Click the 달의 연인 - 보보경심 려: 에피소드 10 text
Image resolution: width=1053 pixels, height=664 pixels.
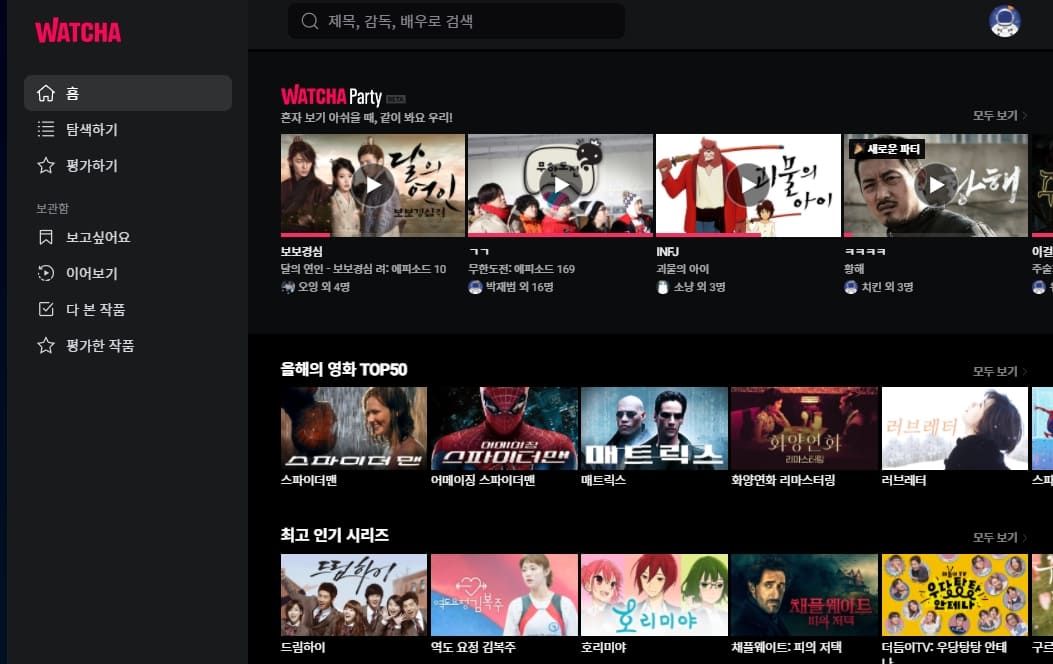pos(363,269)
